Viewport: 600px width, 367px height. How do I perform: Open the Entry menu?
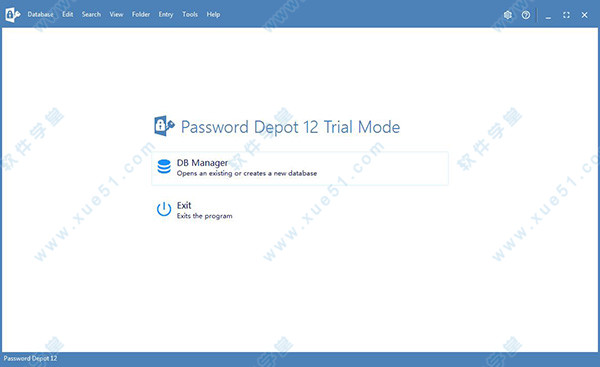(166, 15)
